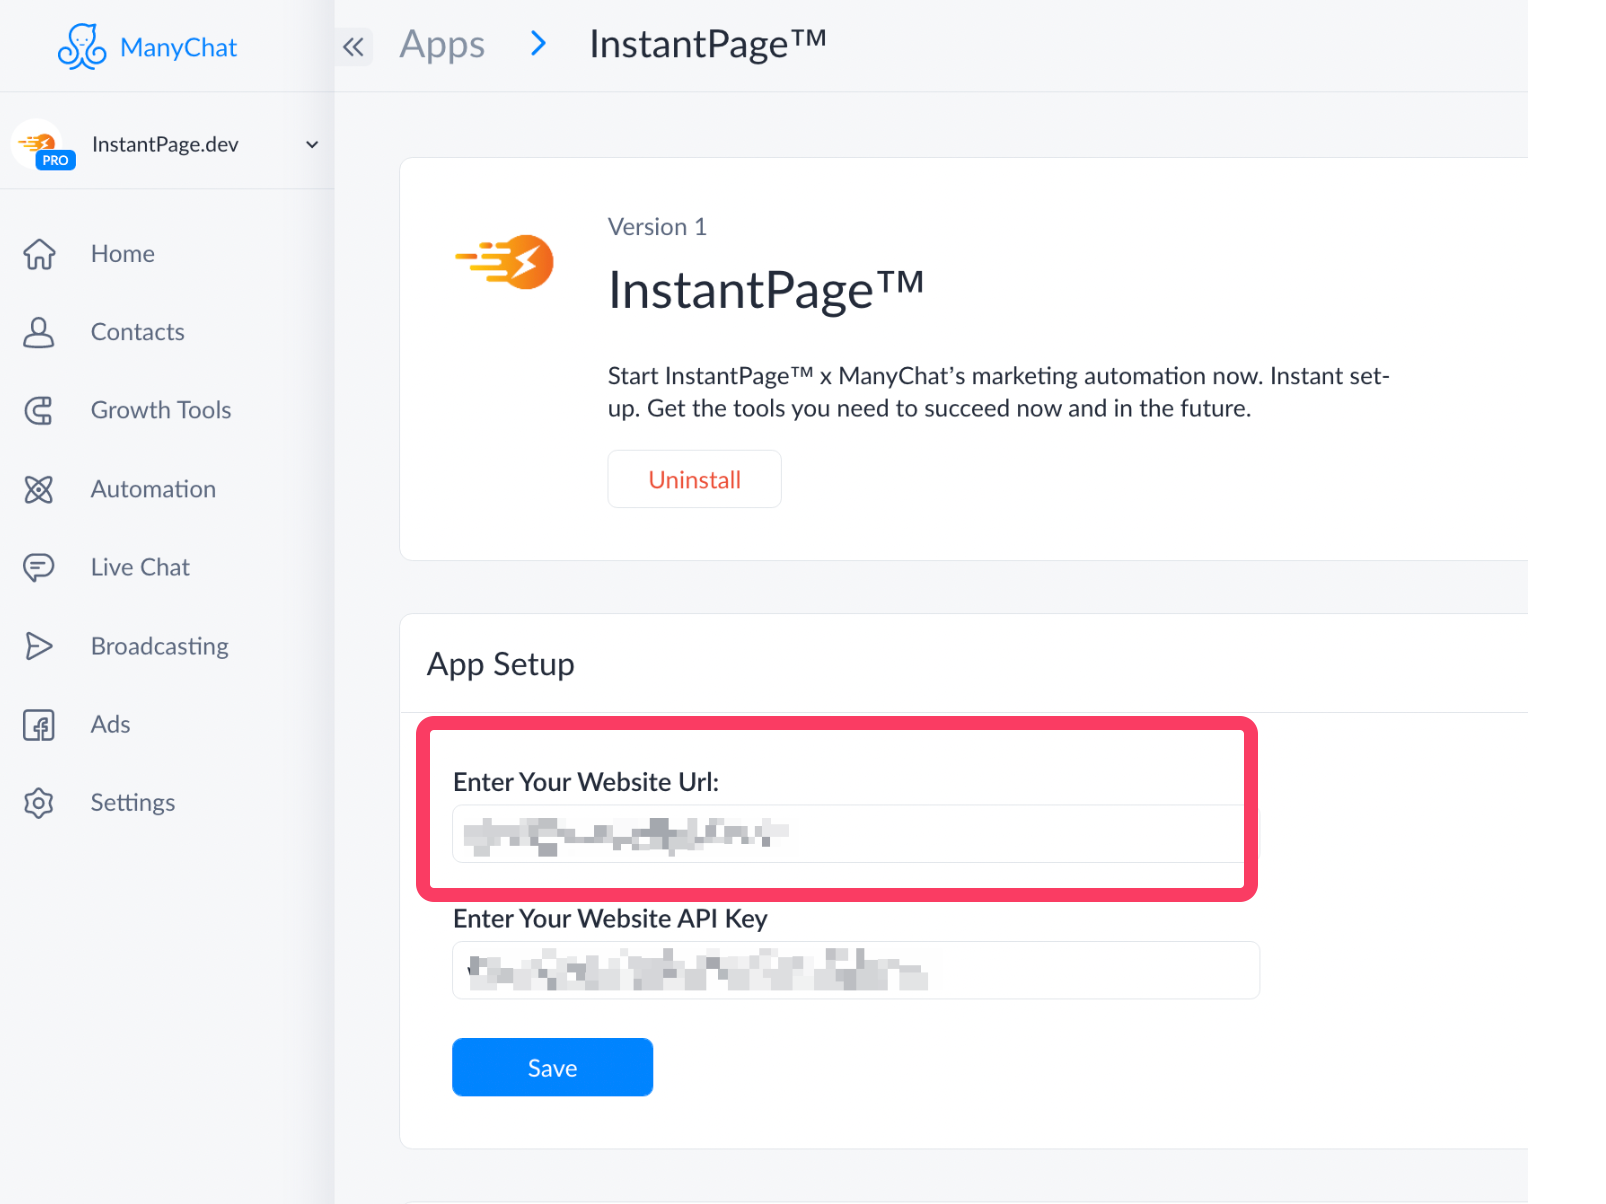Click the InstantPage™ breadcrumb title
1606x1204 pixels.
[x=708, y=45]
